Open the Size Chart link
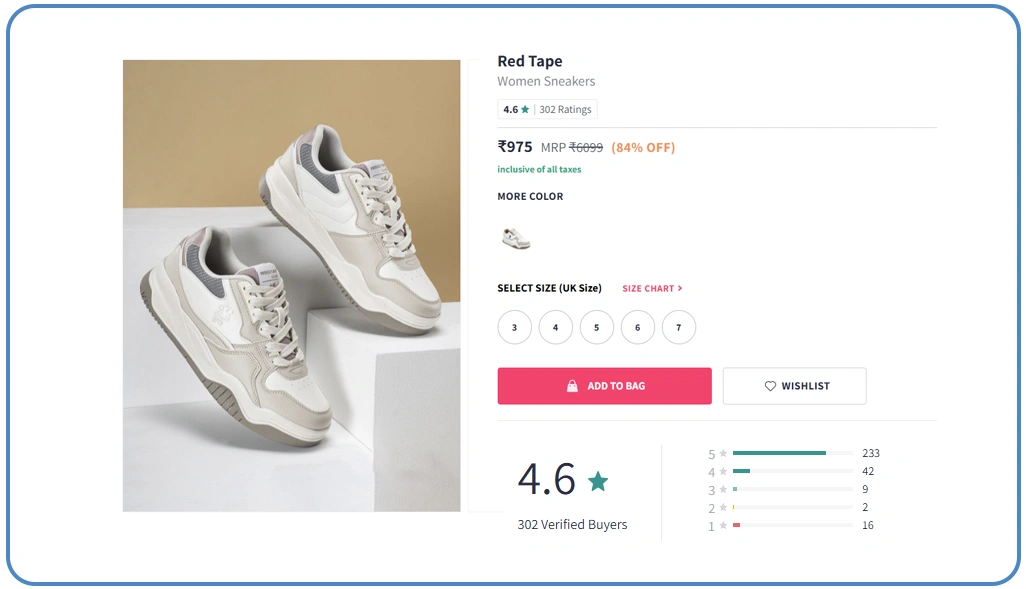This screenshot has height=589, width=1026. (652, 289)
